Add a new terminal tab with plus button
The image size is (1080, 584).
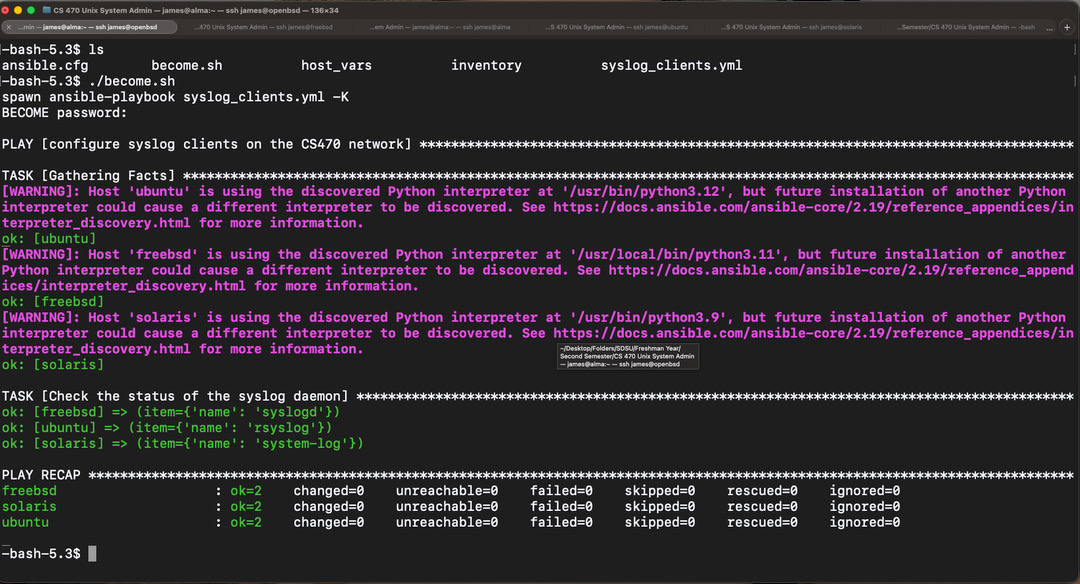(x=1067, y=27)
